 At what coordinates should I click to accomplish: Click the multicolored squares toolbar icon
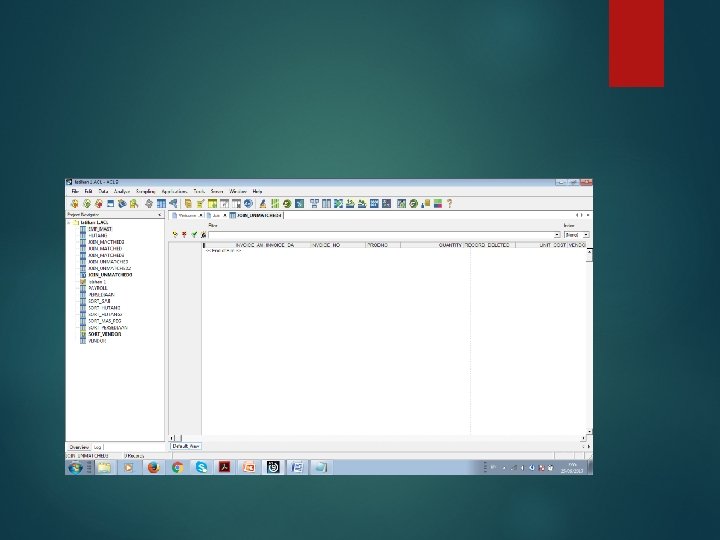point(438,203)
